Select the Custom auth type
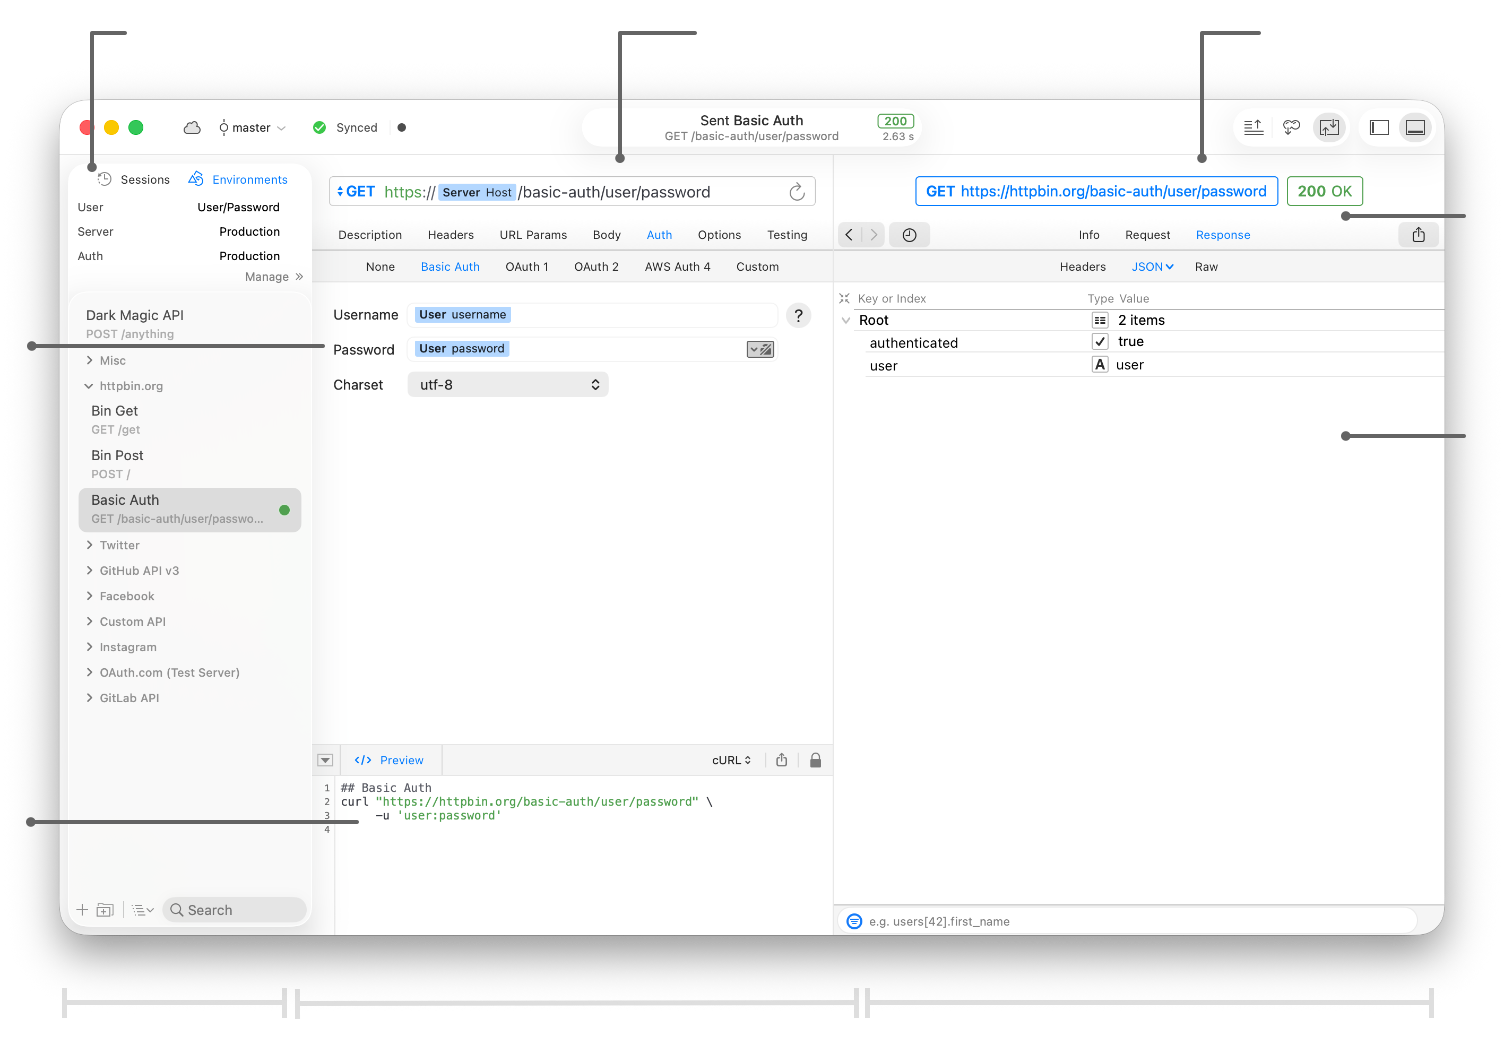 (757, 268)
